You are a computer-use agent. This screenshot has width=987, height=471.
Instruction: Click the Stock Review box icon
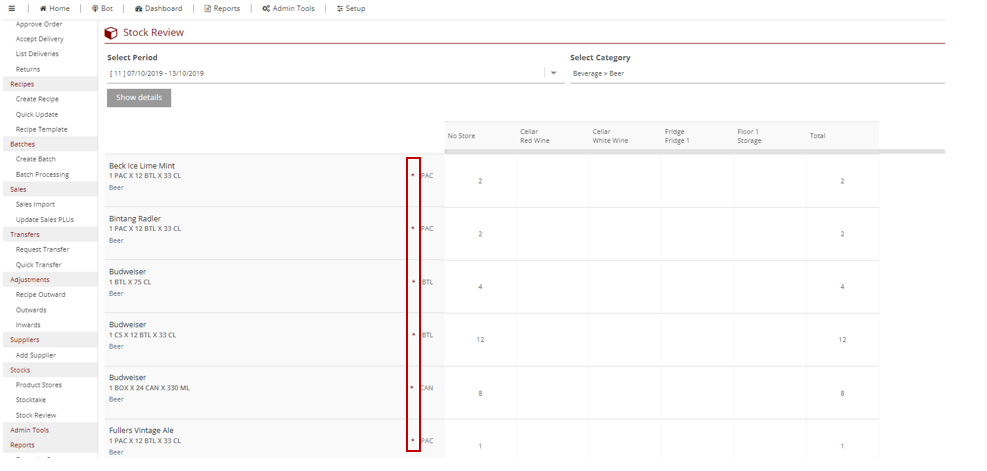click(111, 33)
